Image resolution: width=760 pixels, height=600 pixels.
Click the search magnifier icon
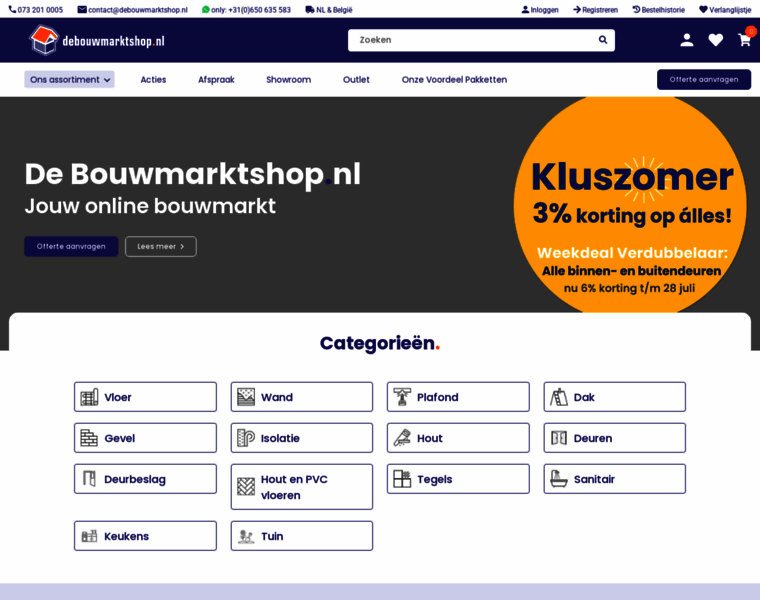[x=602, y=40]
